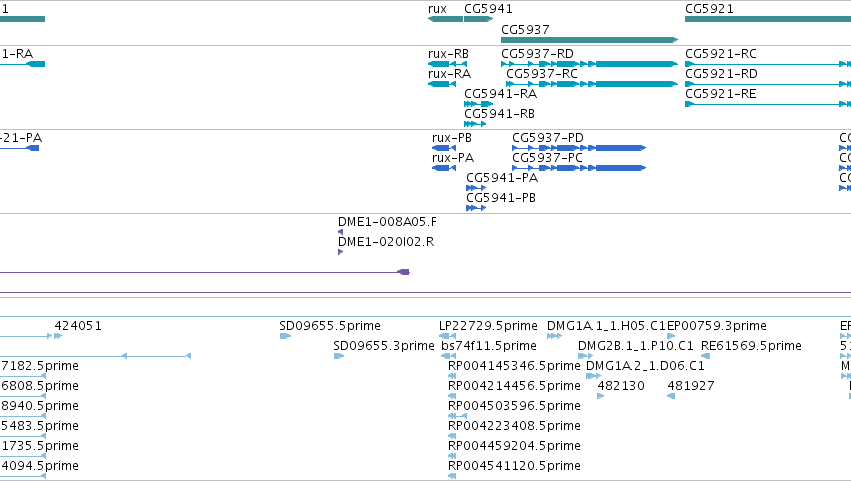This screenshot has height=481, width=851.
Task: Click the 8940.5prime EST line
Action: pos(23,416)
